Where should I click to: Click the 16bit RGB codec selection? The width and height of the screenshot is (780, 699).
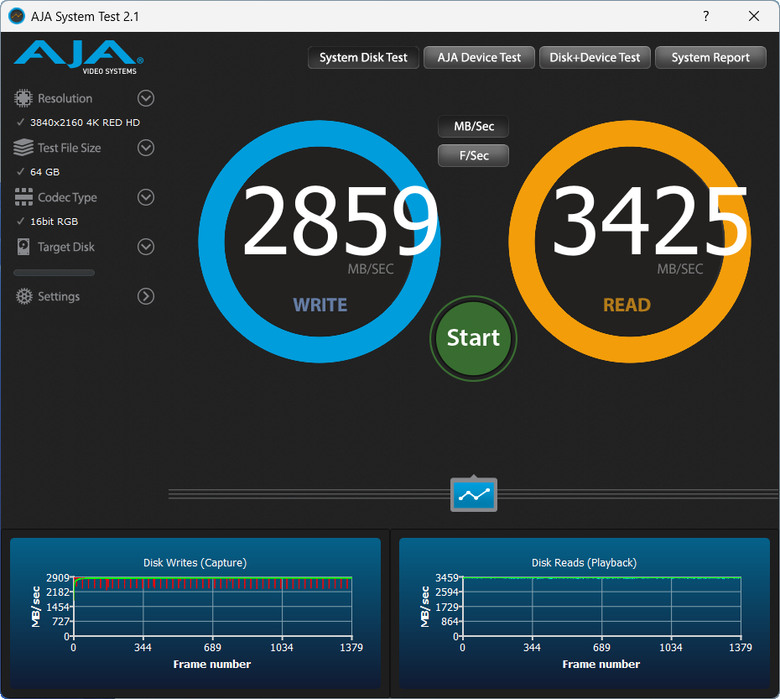pyautogui.click(x=54, y=221)
